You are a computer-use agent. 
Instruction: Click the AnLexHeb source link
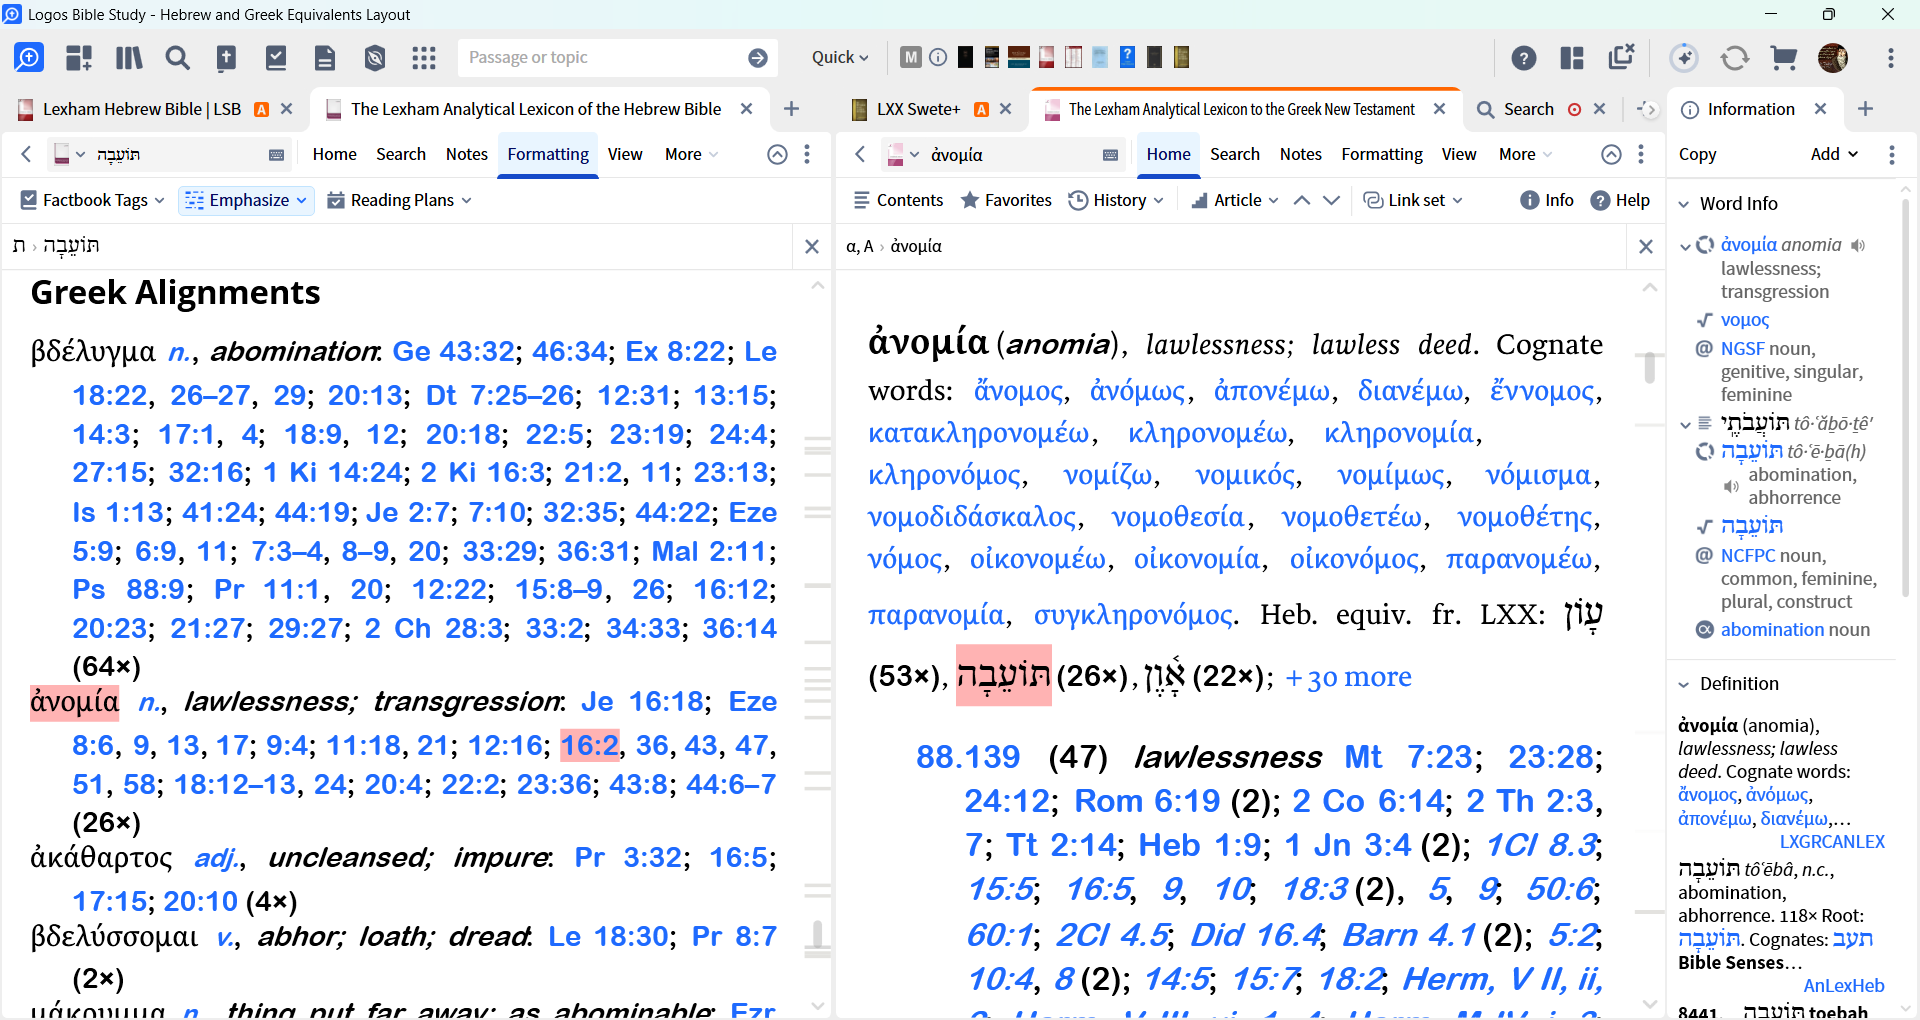click(1844, 986)
